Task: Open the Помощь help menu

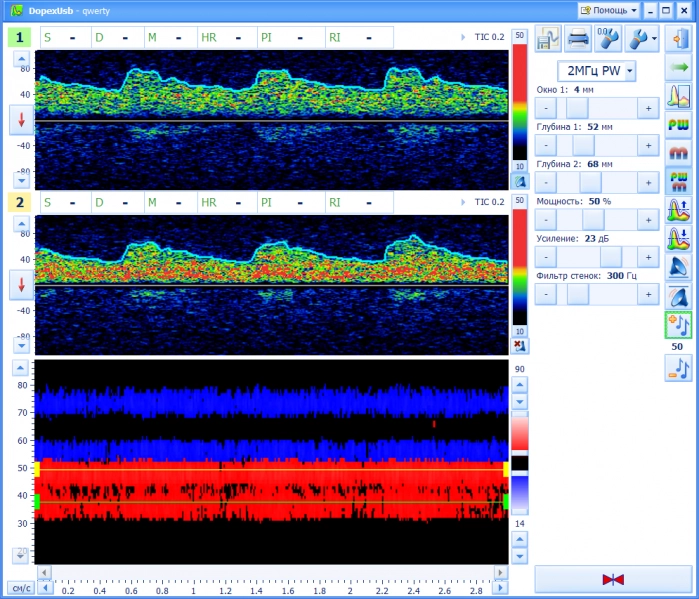Action: click(608, 9)
